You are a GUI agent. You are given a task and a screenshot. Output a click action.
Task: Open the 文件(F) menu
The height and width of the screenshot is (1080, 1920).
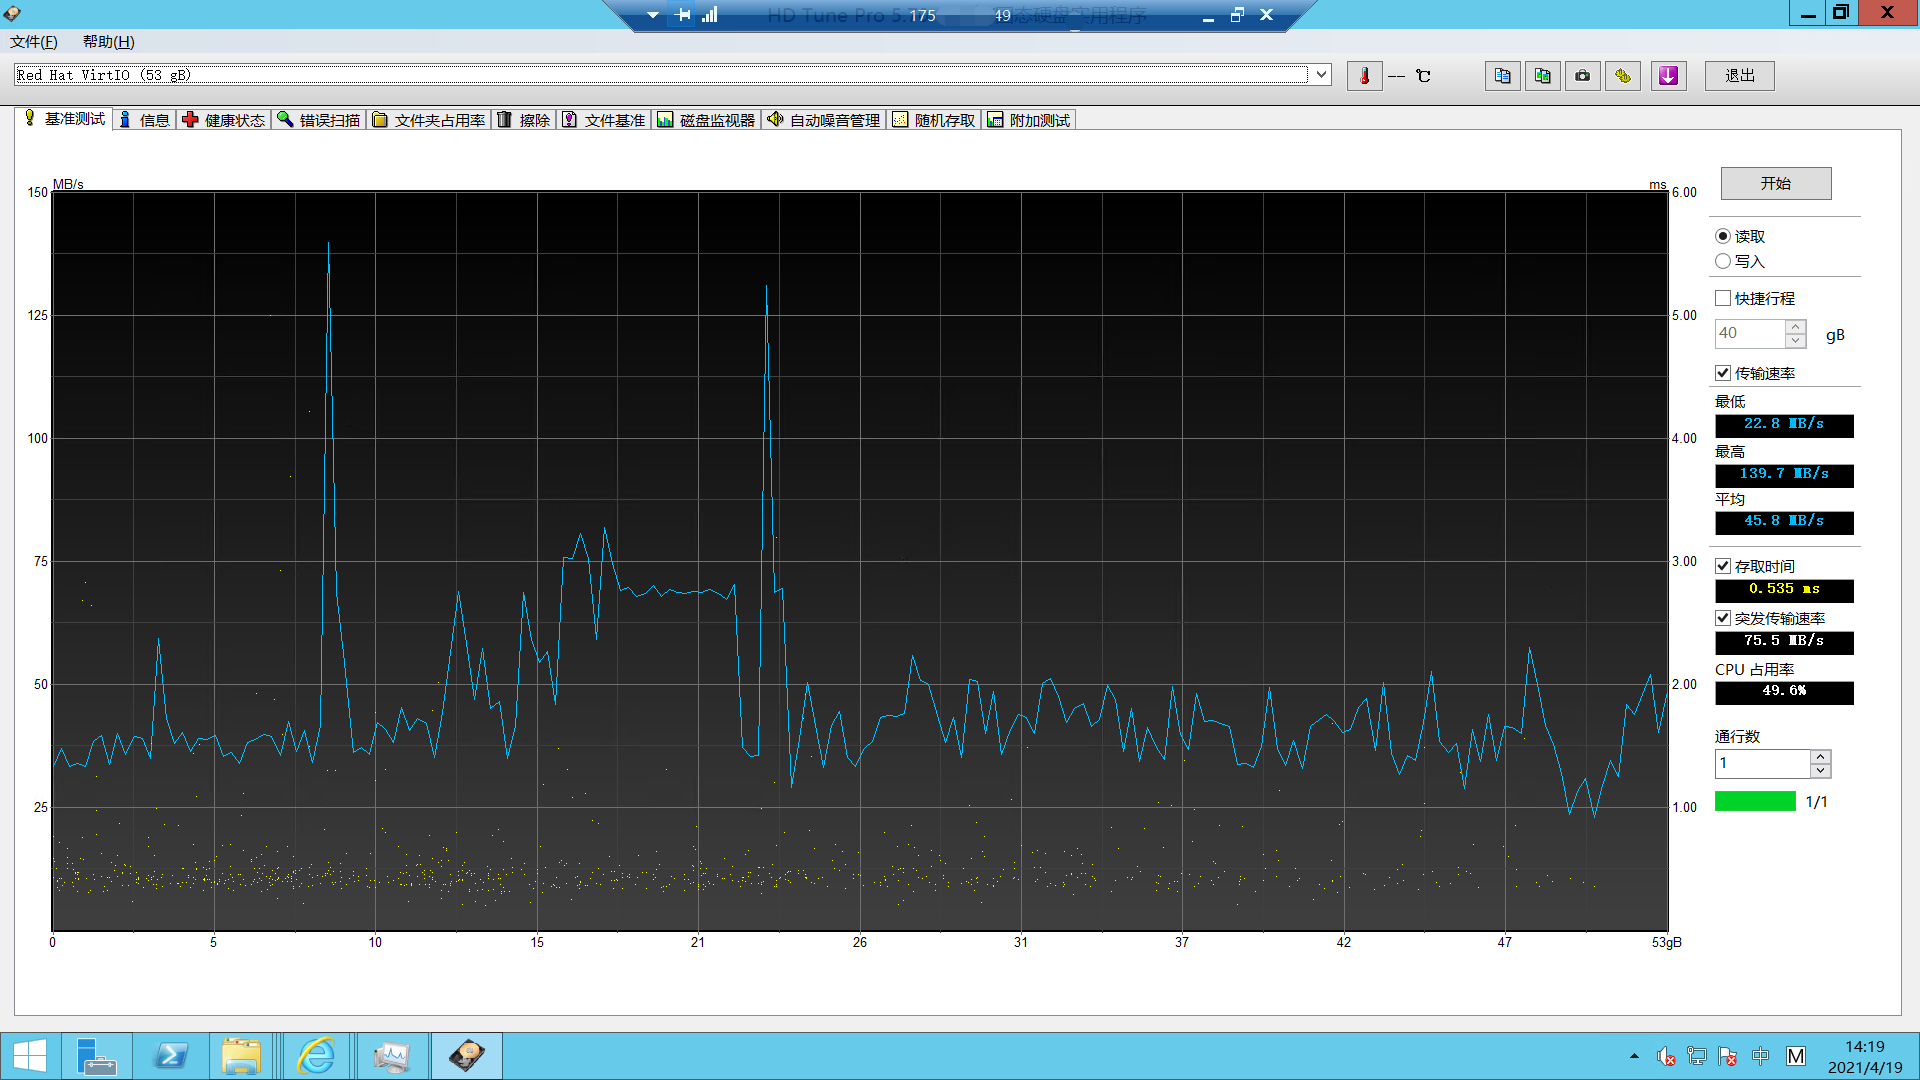(33, 42)
